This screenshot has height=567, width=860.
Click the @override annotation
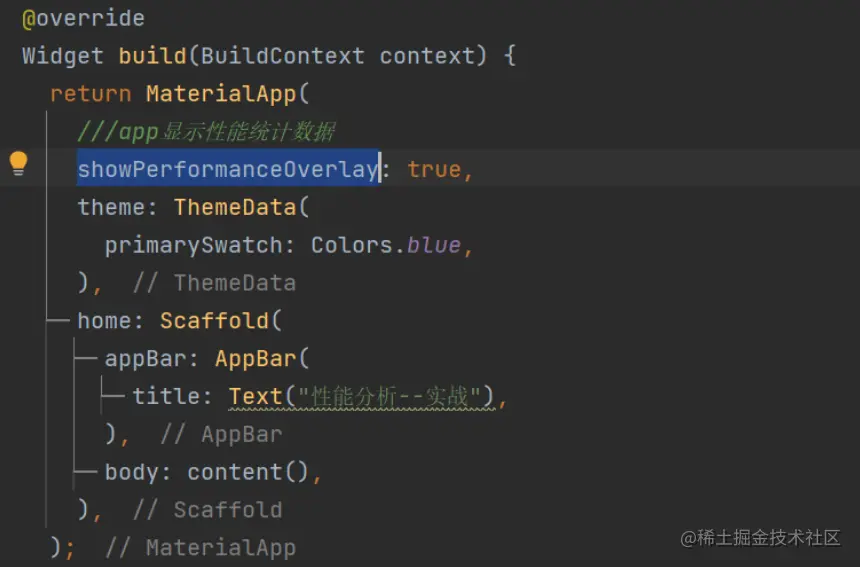83,18
